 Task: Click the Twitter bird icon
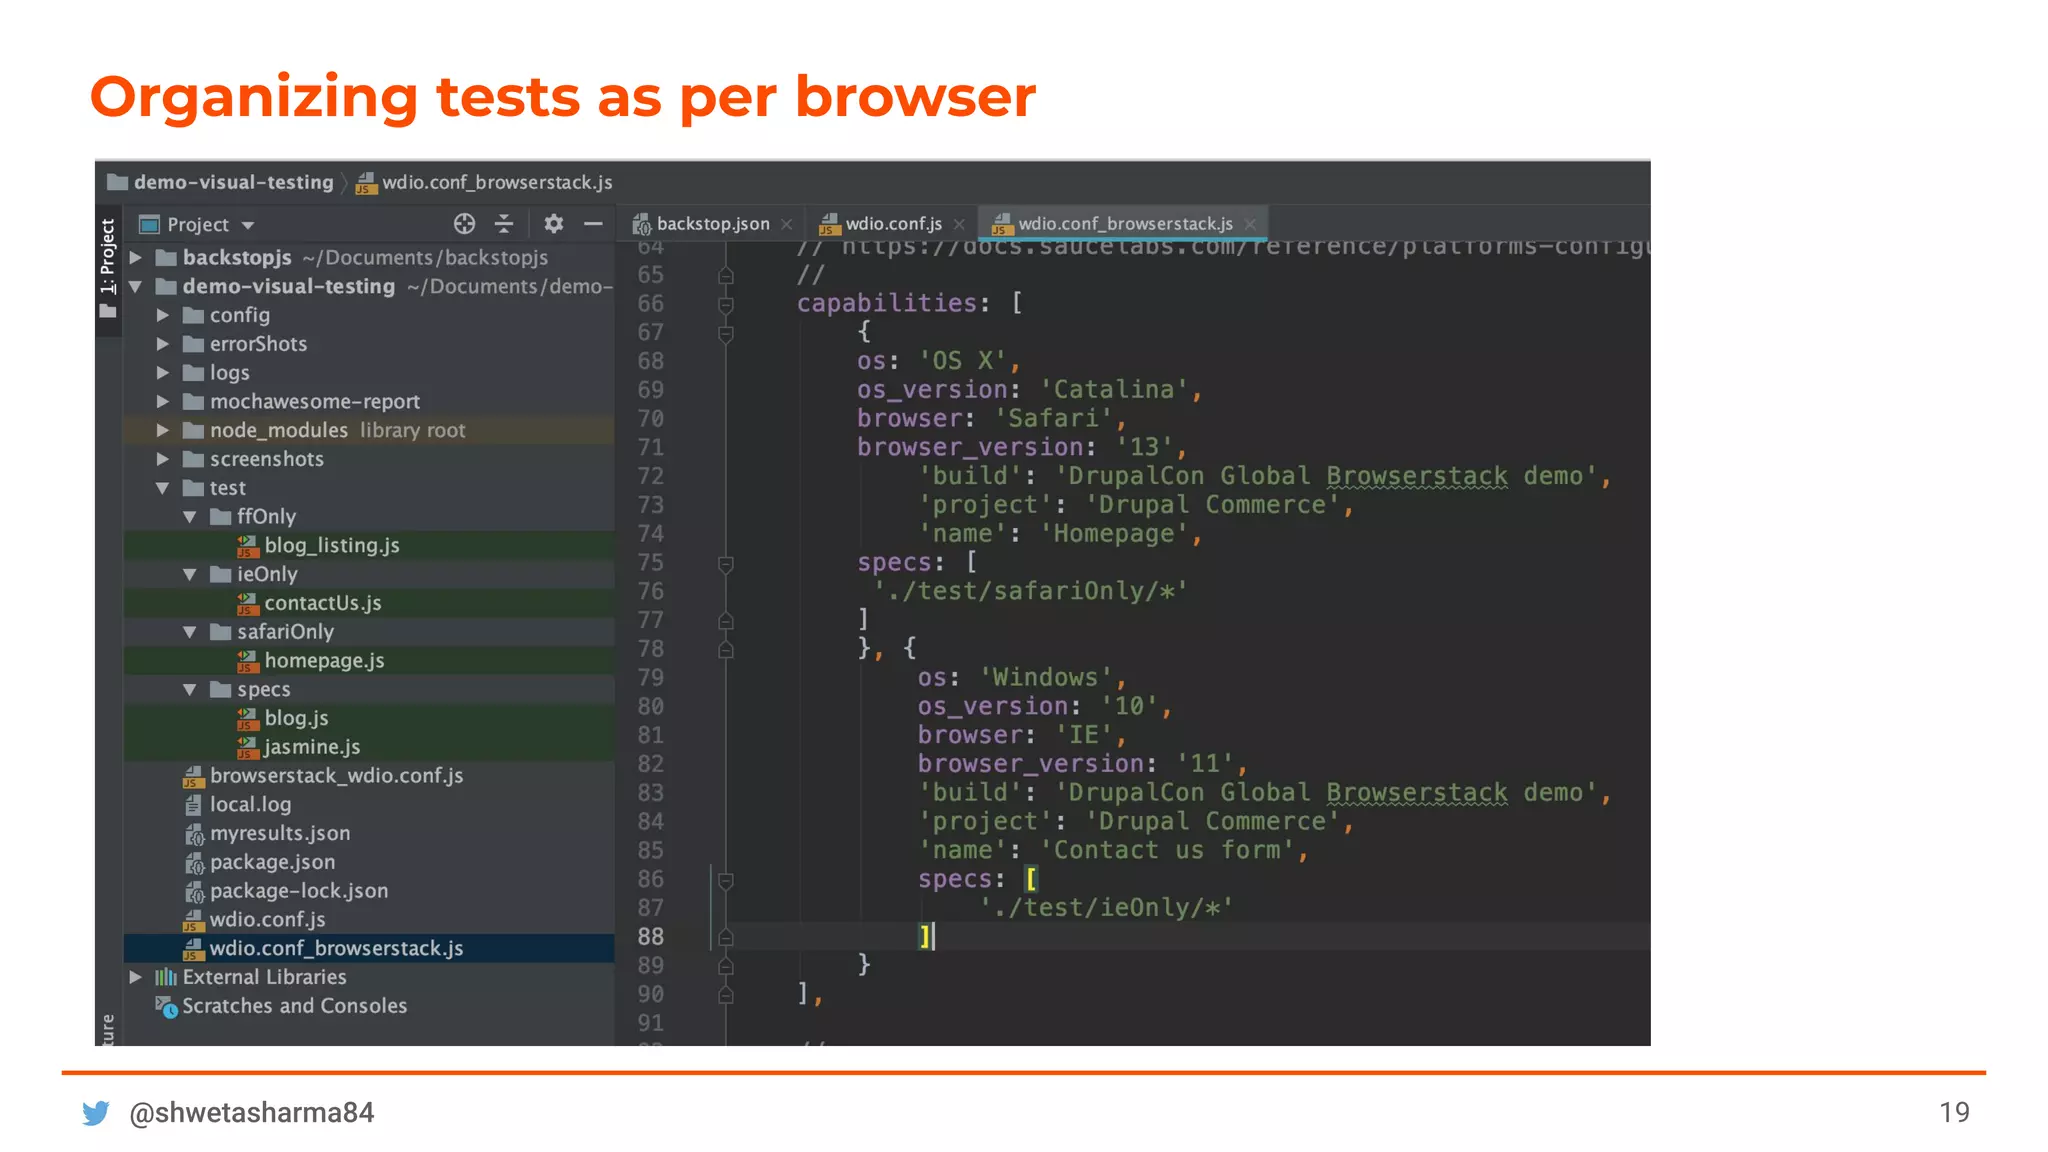[96, 1113]
